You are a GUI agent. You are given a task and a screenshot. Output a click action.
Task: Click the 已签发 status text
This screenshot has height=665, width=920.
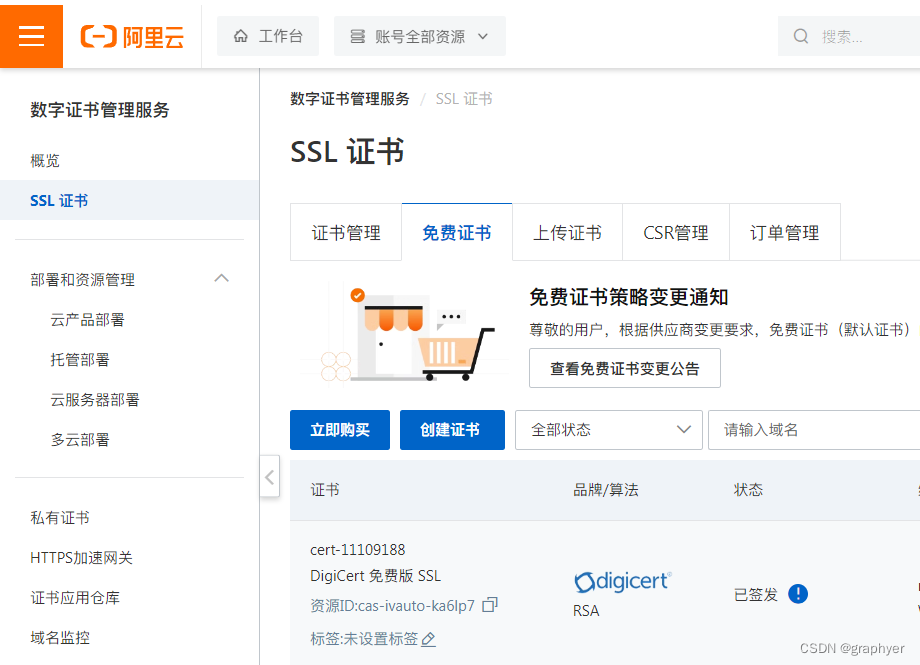tap(756, 595)
